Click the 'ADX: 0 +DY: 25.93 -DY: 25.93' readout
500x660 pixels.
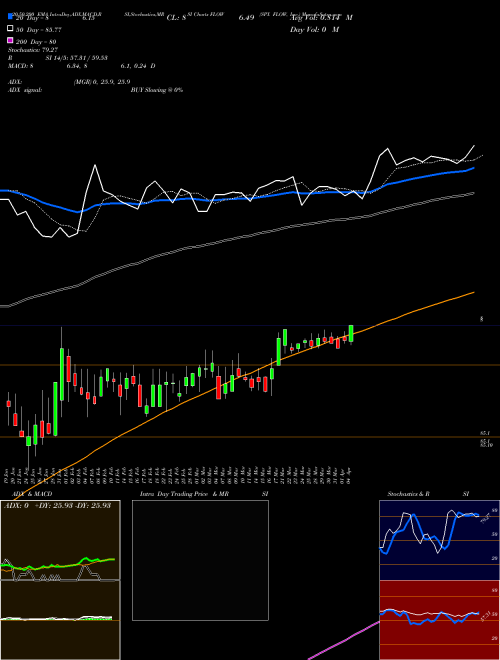coord(57,505)
